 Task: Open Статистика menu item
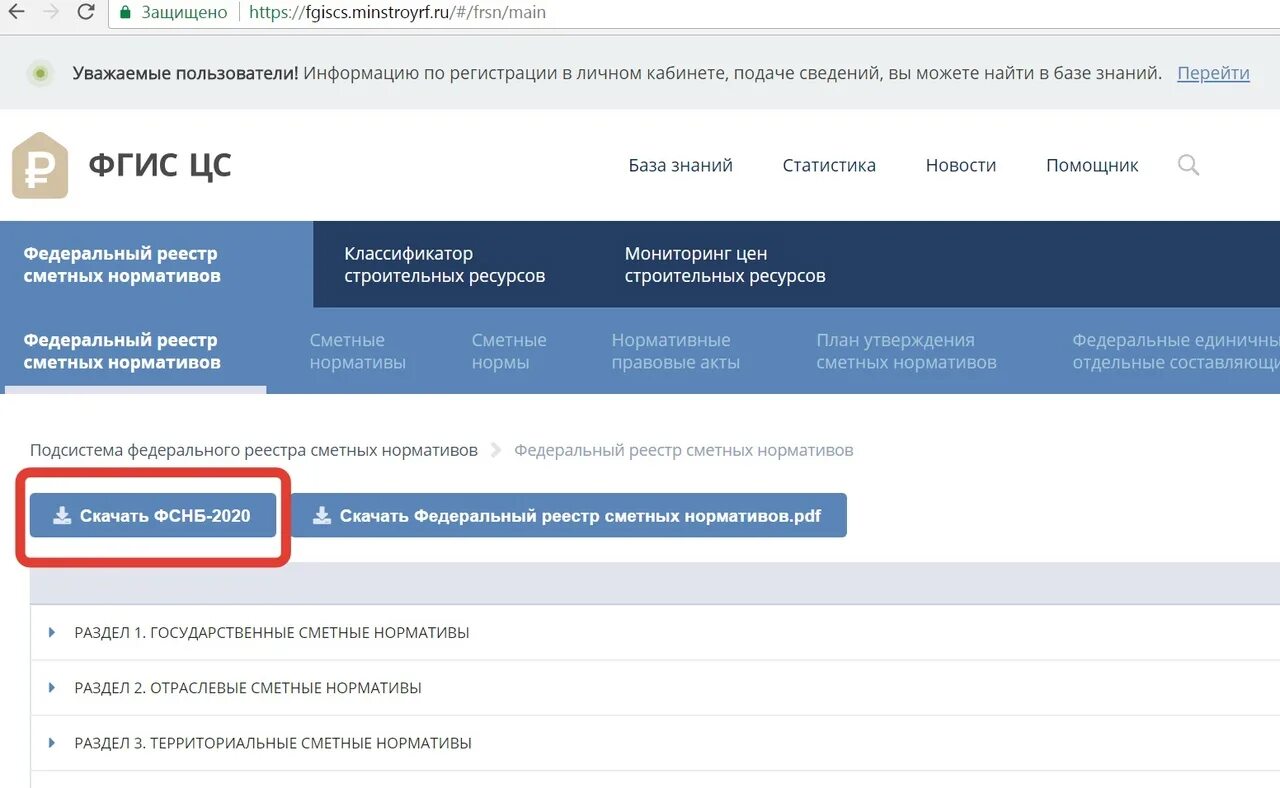pyautogui.click(x=829, y=165)
